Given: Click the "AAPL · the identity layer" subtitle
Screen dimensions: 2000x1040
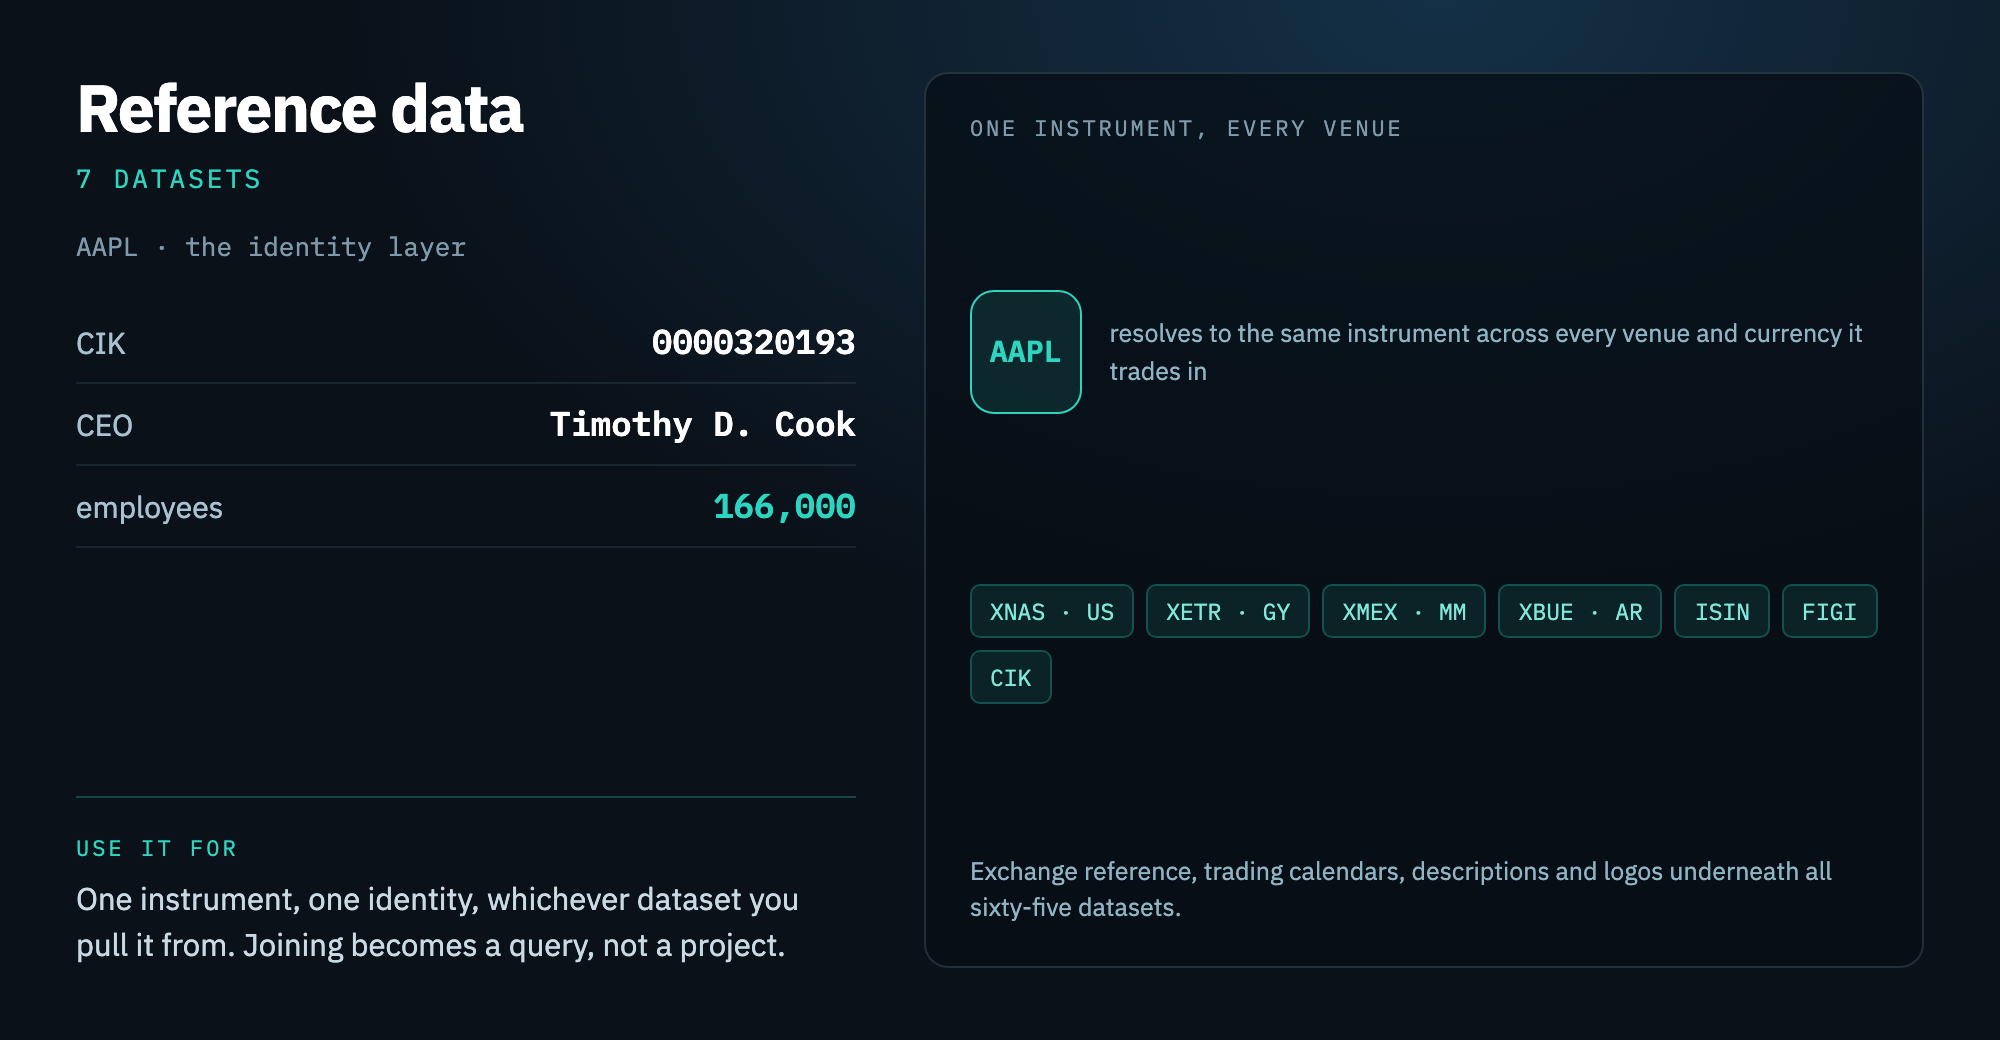Looking at the screenshot, I should point(271,247).
